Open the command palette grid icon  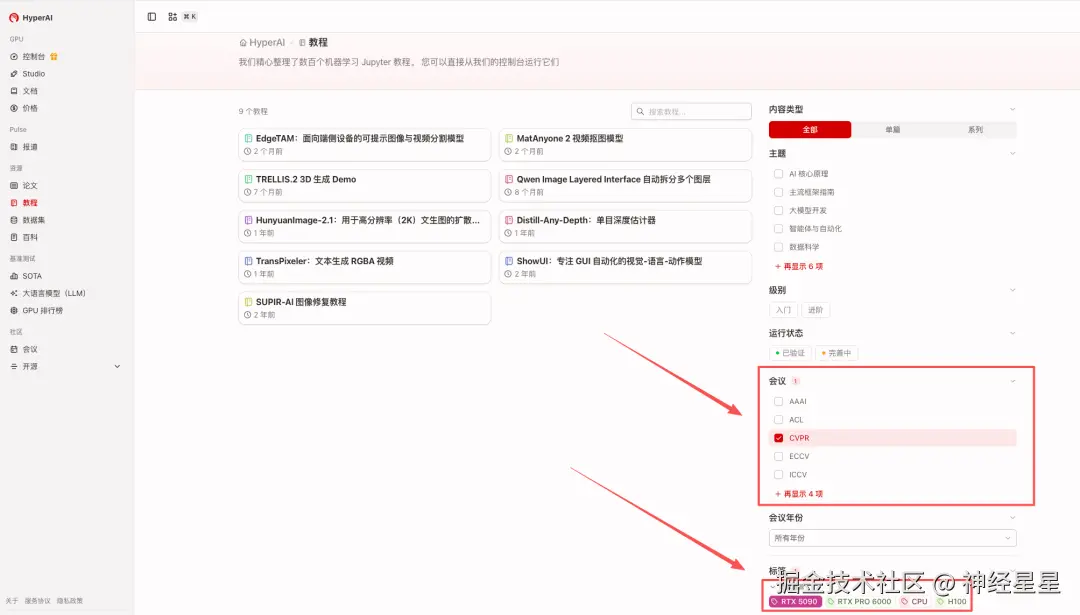[x=172, y=17]
